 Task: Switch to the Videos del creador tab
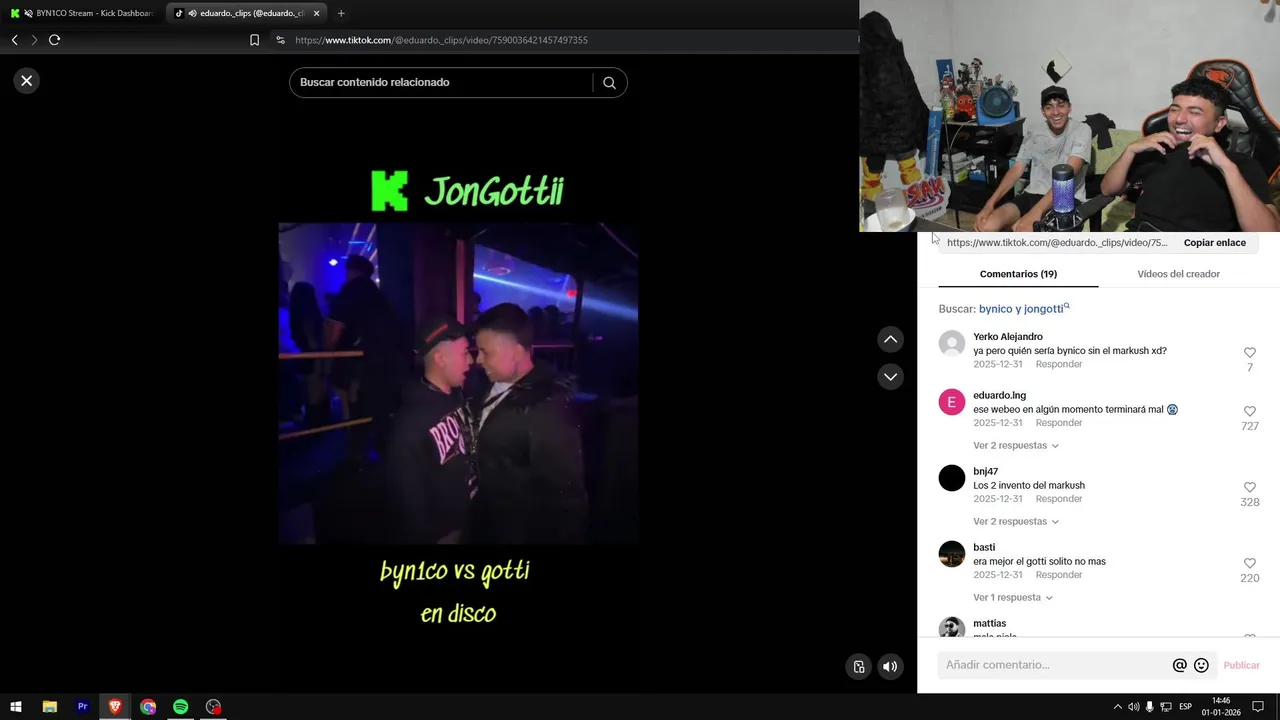click(x=1178, y=274)
